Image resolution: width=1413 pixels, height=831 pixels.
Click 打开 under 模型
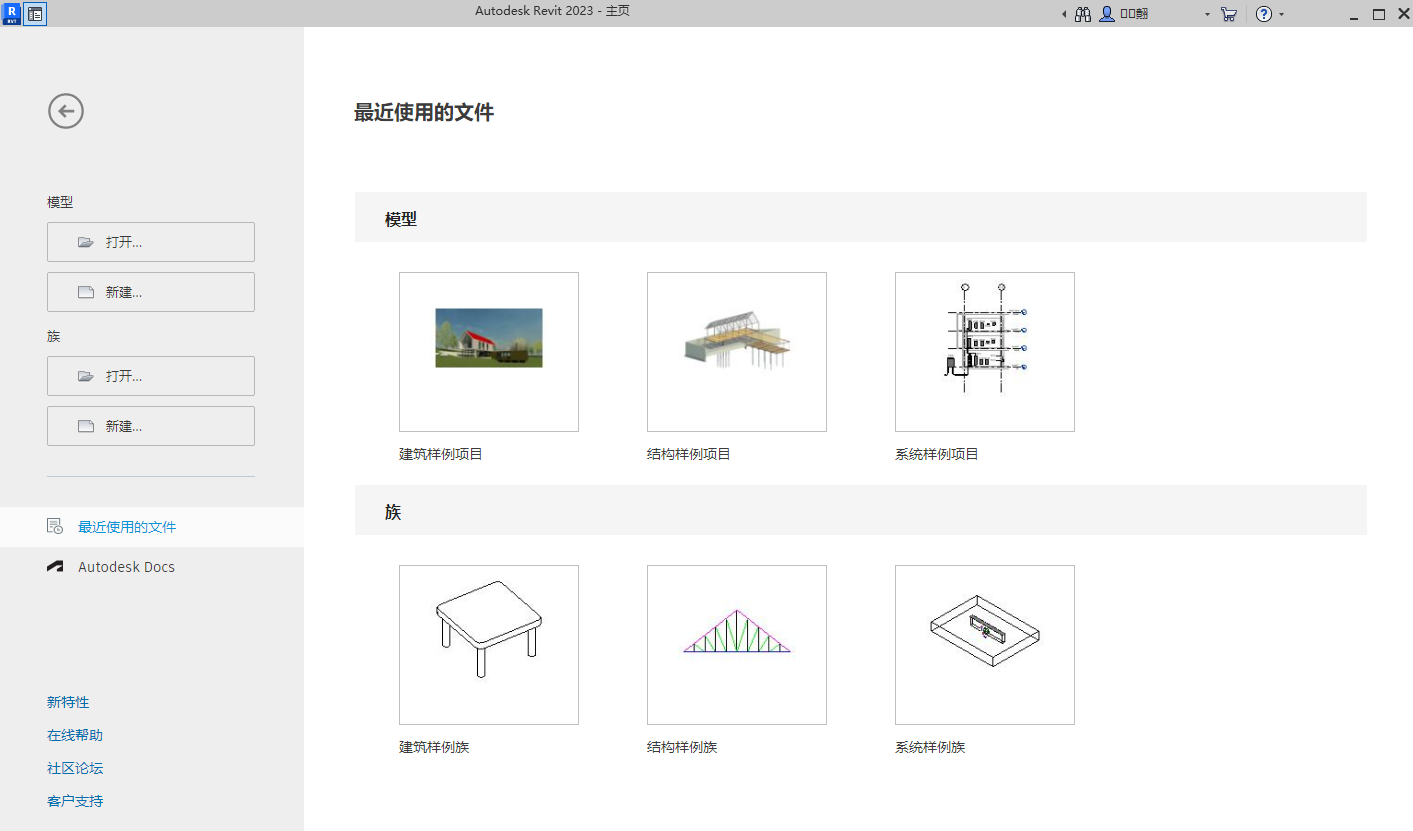click(x=150, y=241)
